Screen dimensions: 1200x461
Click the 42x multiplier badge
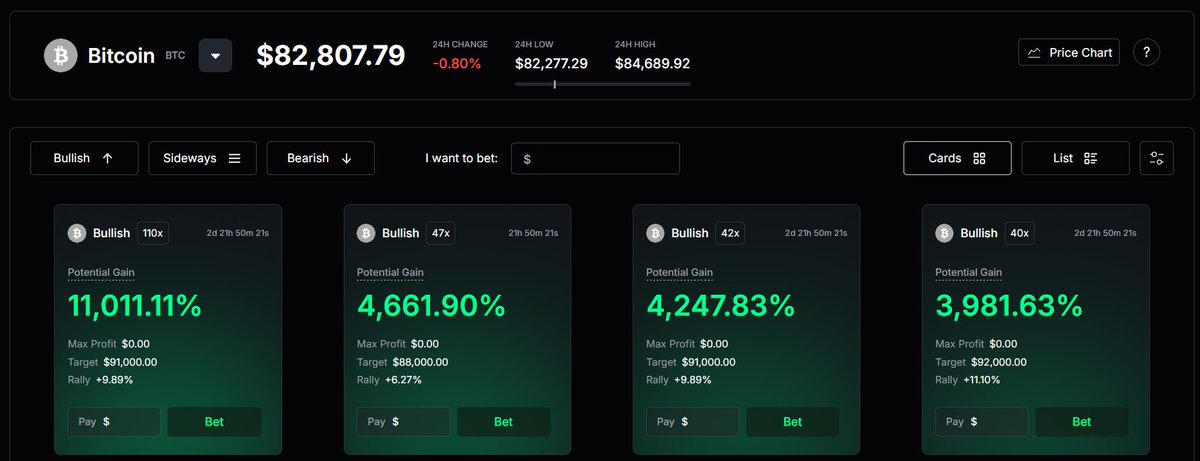[729, 233]
